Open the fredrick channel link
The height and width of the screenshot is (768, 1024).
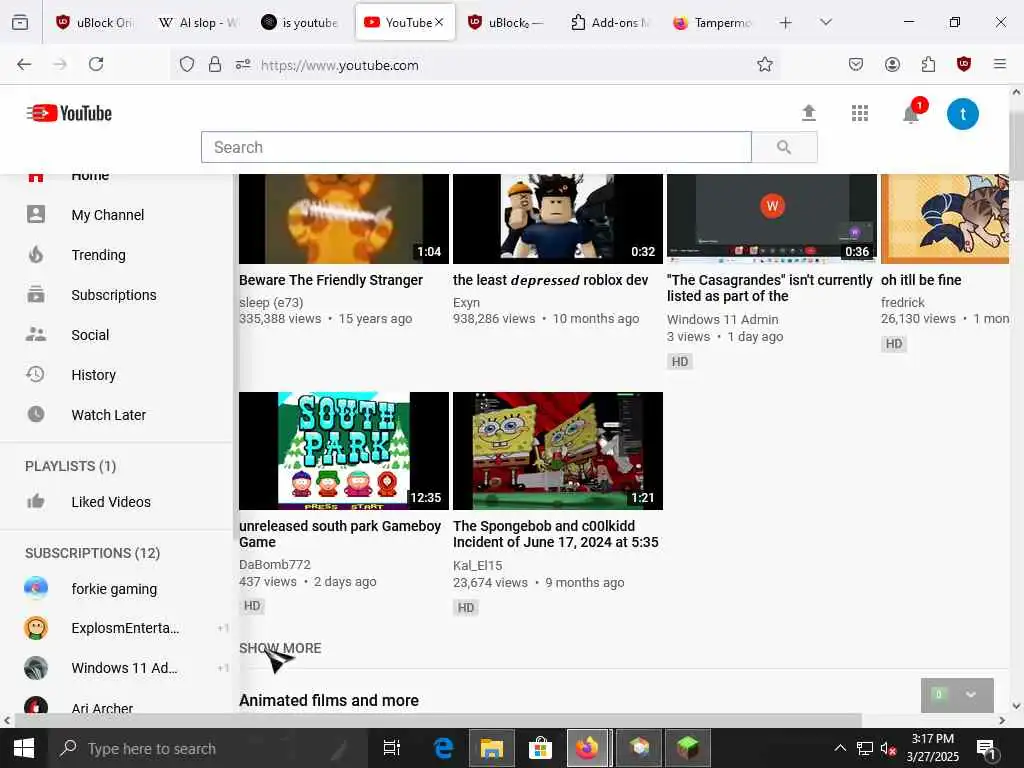(x=903, y=302)
